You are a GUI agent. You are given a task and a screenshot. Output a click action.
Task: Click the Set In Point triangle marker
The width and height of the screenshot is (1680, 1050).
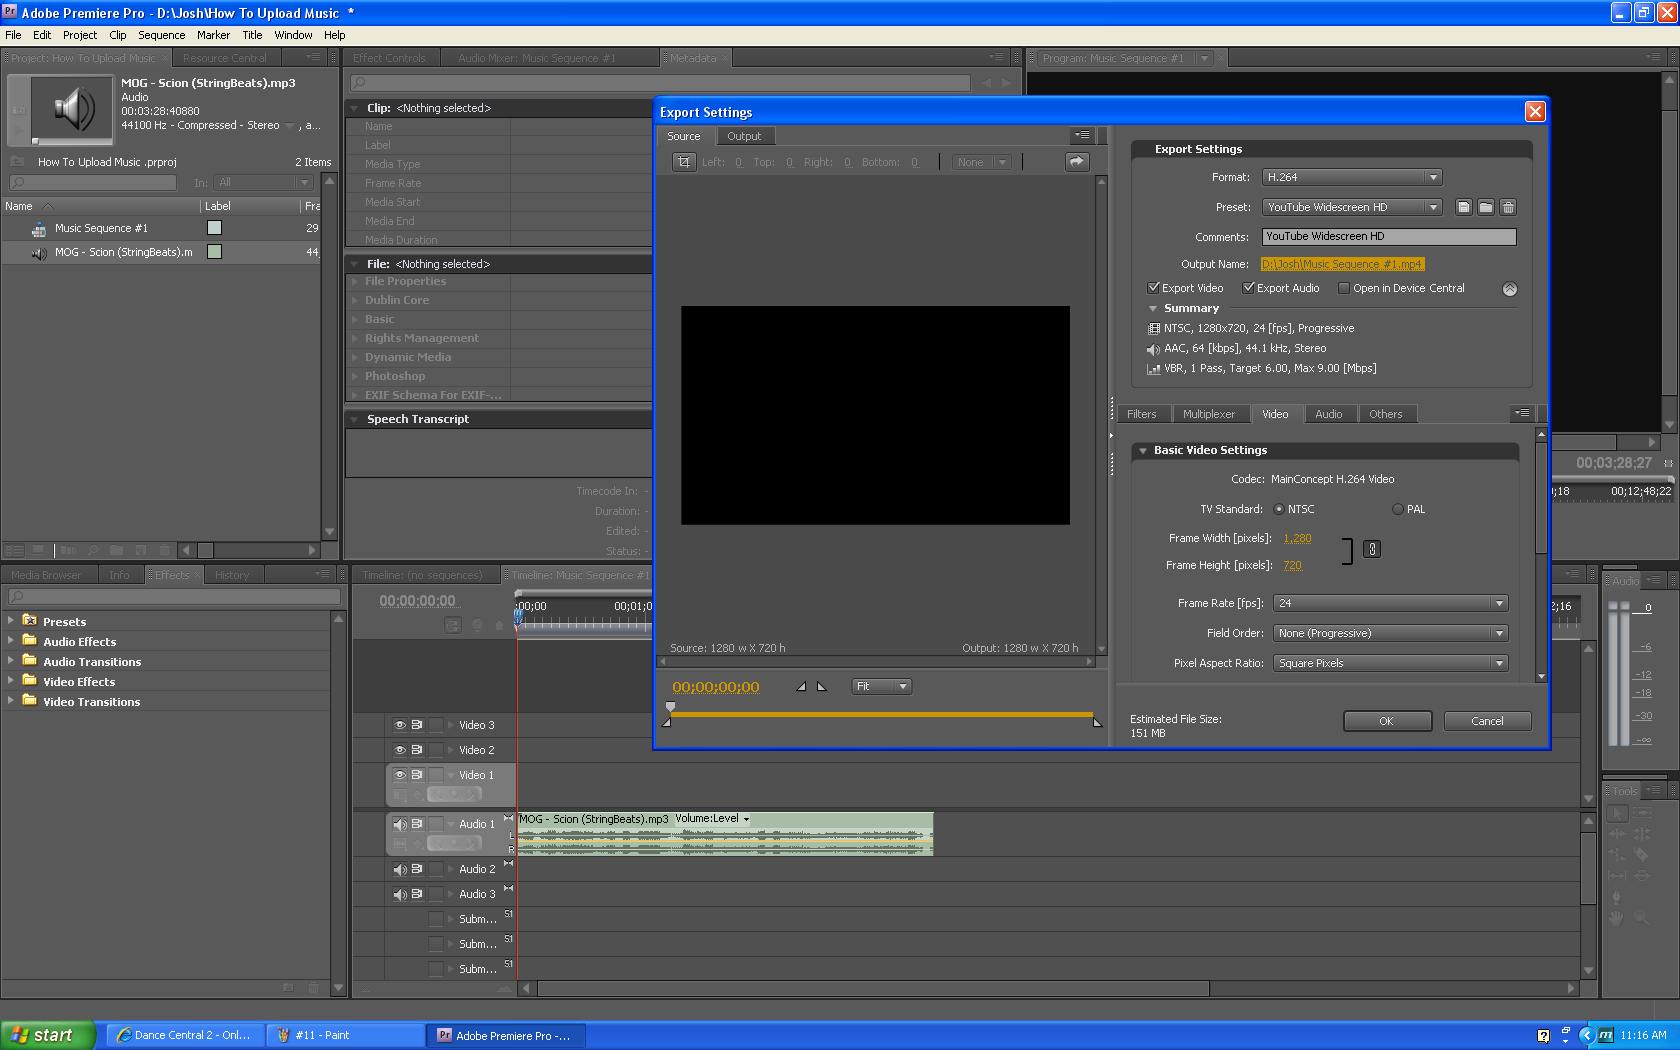pos(801,686)
